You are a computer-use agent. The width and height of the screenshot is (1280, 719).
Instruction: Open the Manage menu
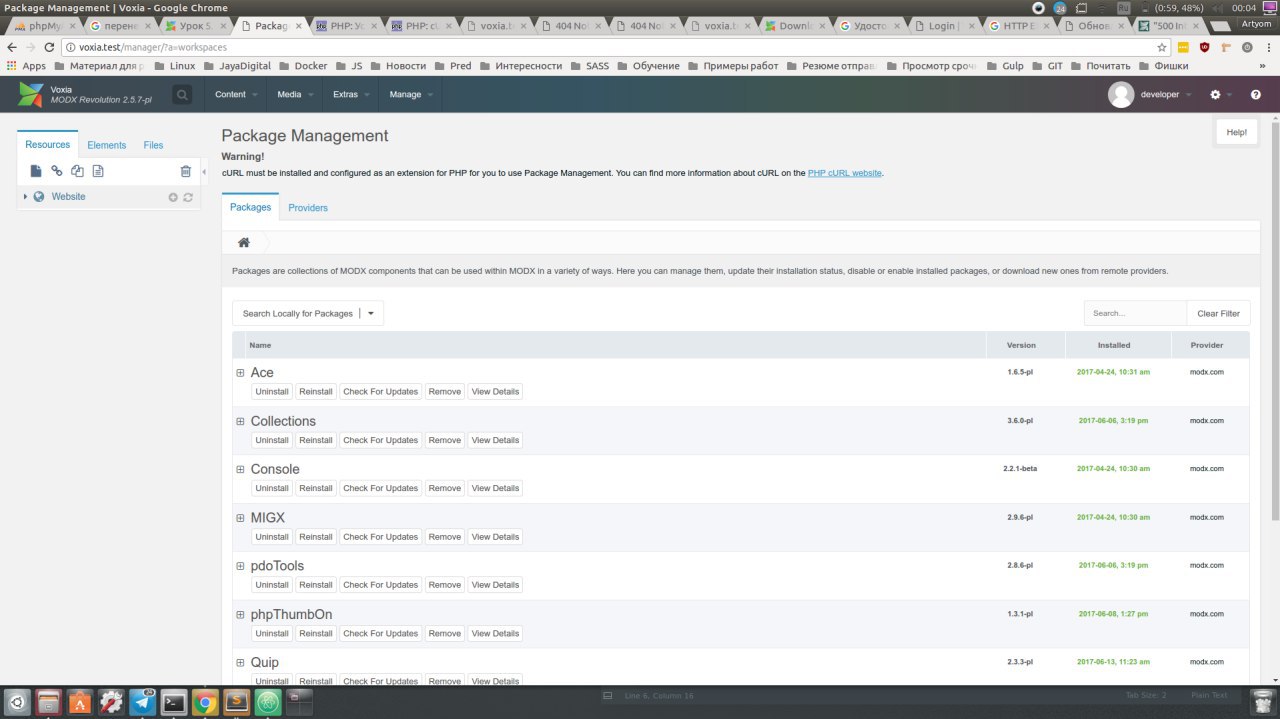point(411,95)
